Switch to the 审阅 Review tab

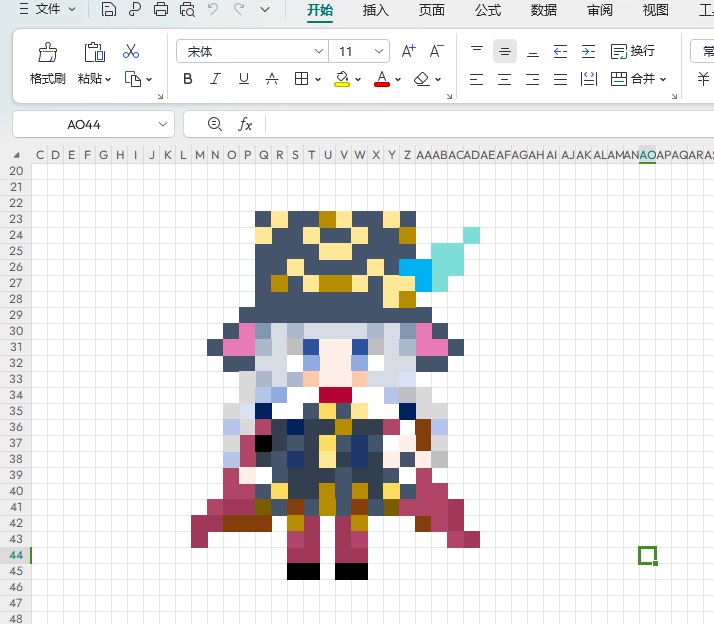(600, 10)
